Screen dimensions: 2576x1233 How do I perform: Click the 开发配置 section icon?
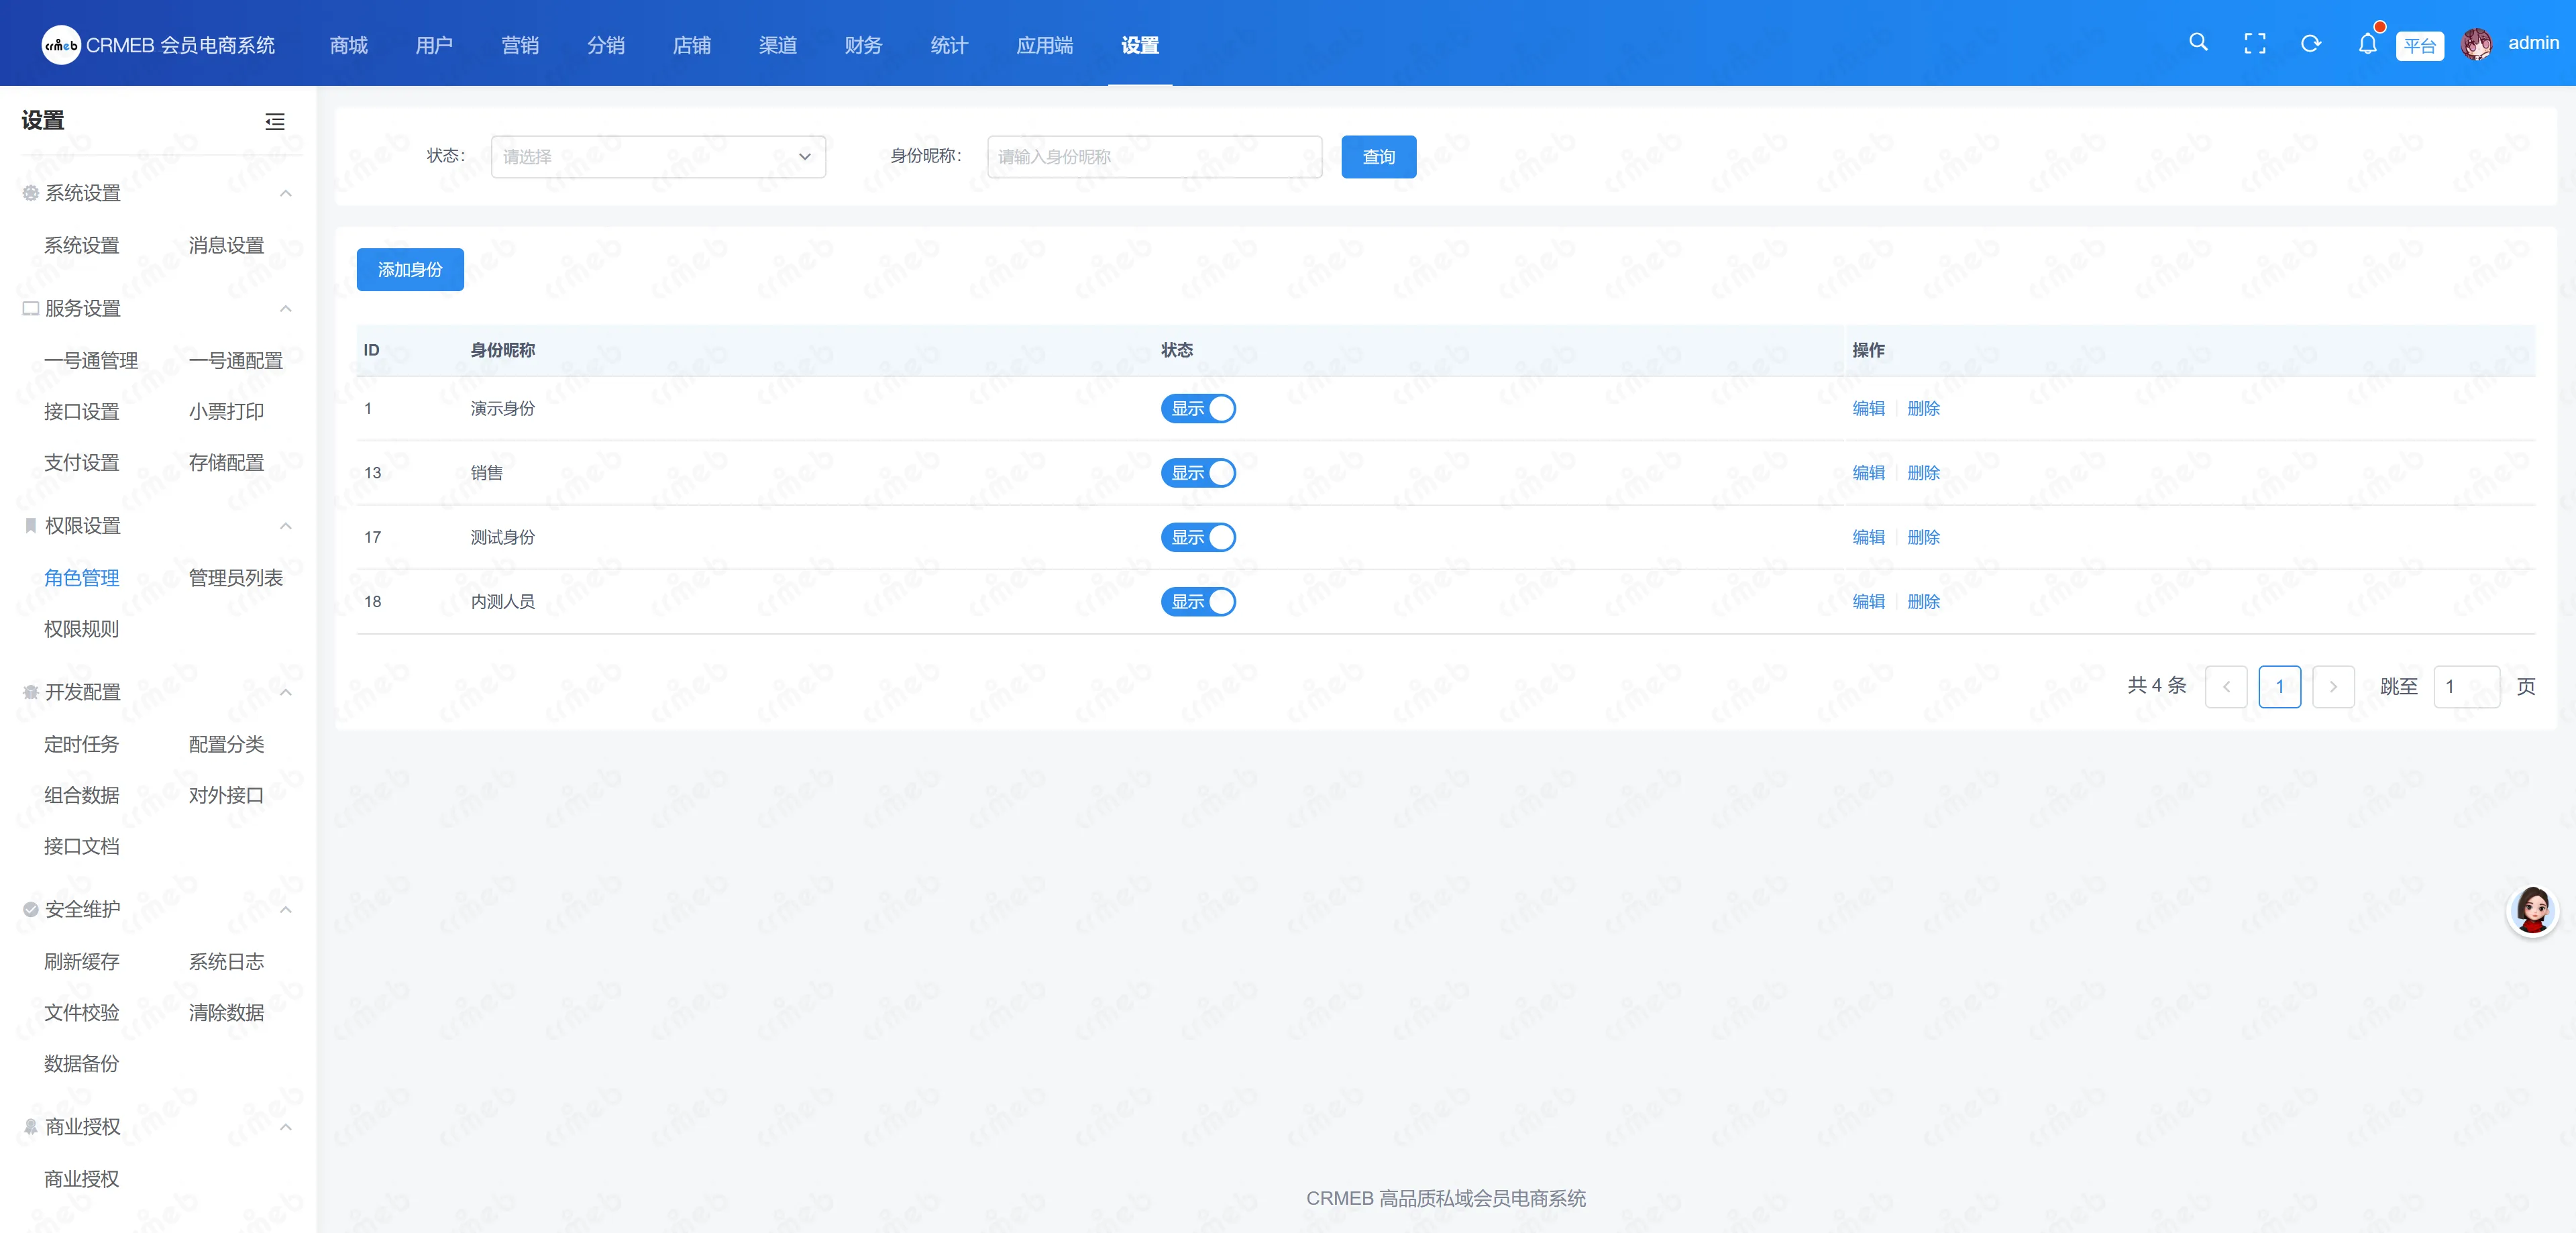point(31,692)
